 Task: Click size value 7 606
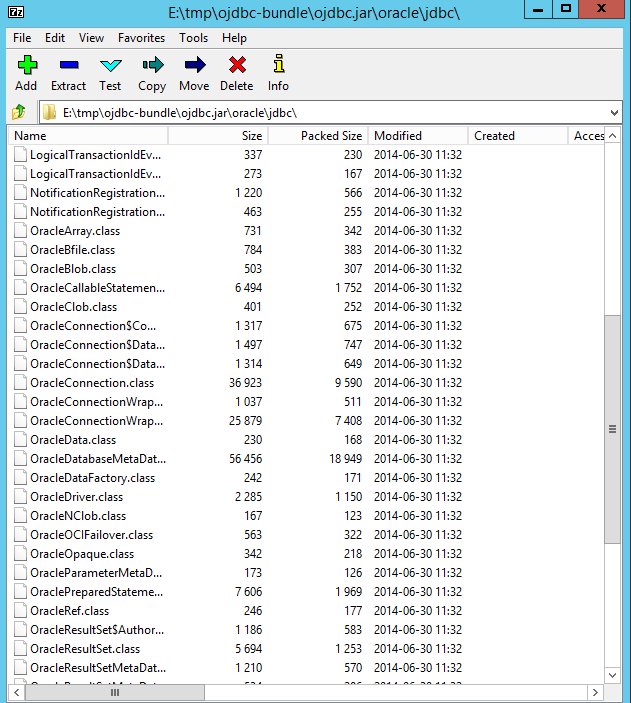click(248, 592)
